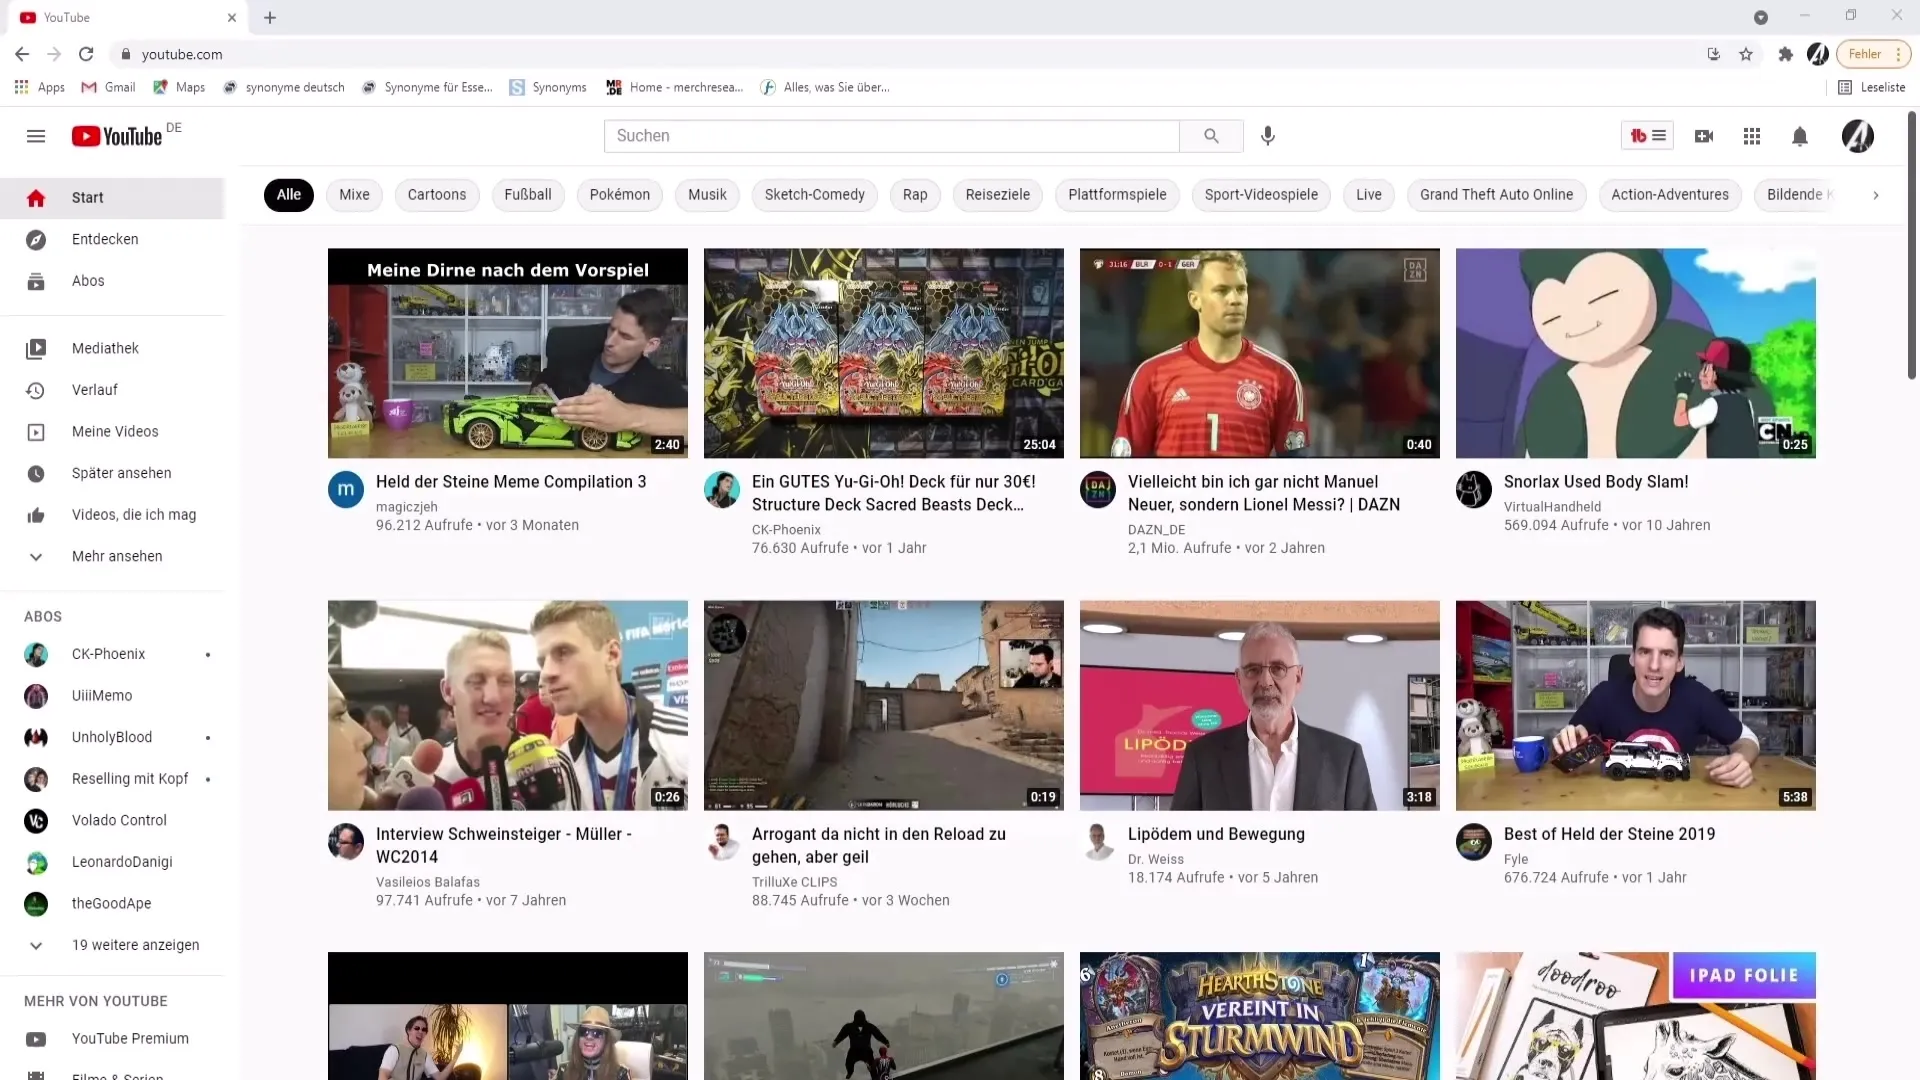1920x1080 pixels.
Task: Click the search magnifier button
Action: [1211, 136]
